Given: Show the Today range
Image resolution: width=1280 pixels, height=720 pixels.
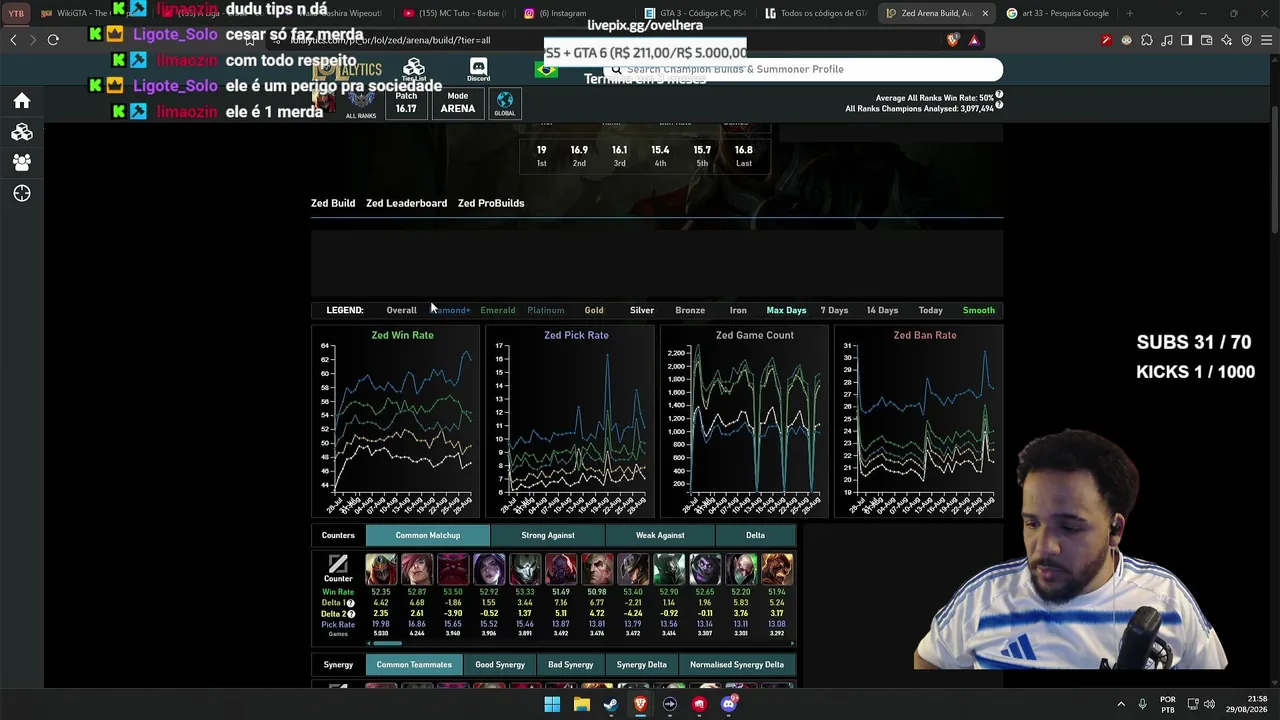Looking at the screenshot, I should tap(931, 310).
